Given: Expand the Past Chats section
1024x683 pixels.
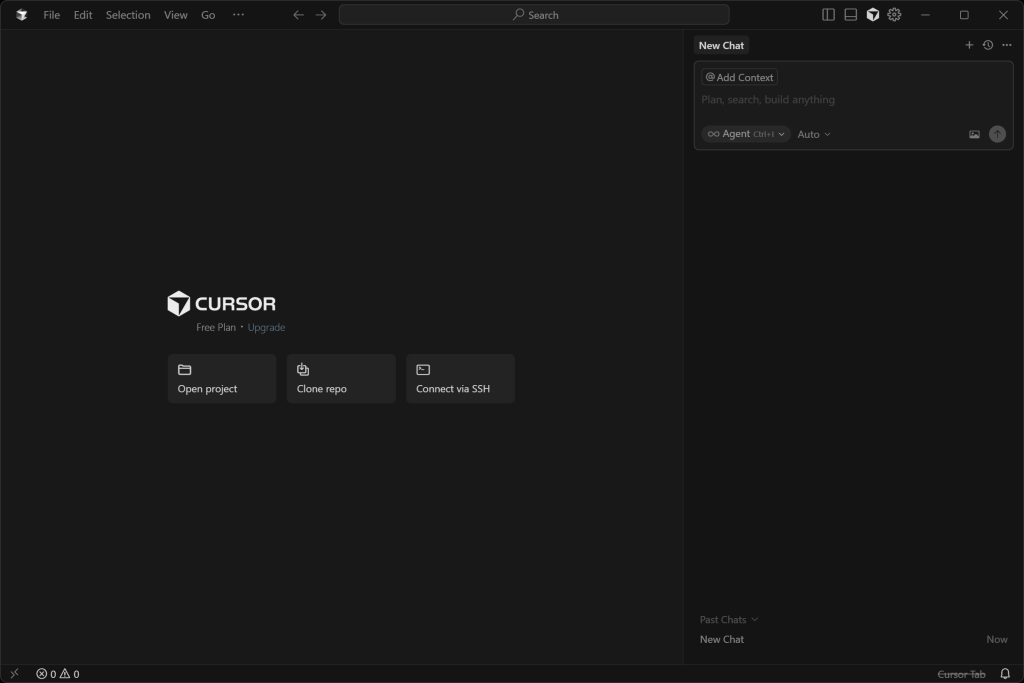Looking at the screenshot, I should (x=729, y=619).
